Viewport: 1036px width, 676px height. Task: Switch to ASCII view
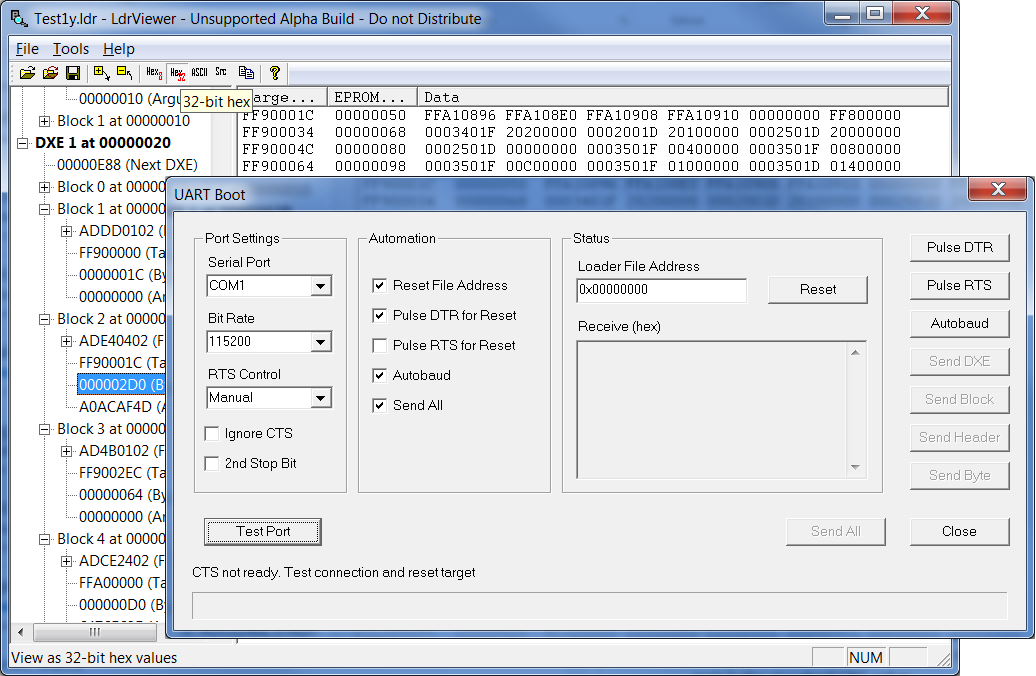[200, 73]
